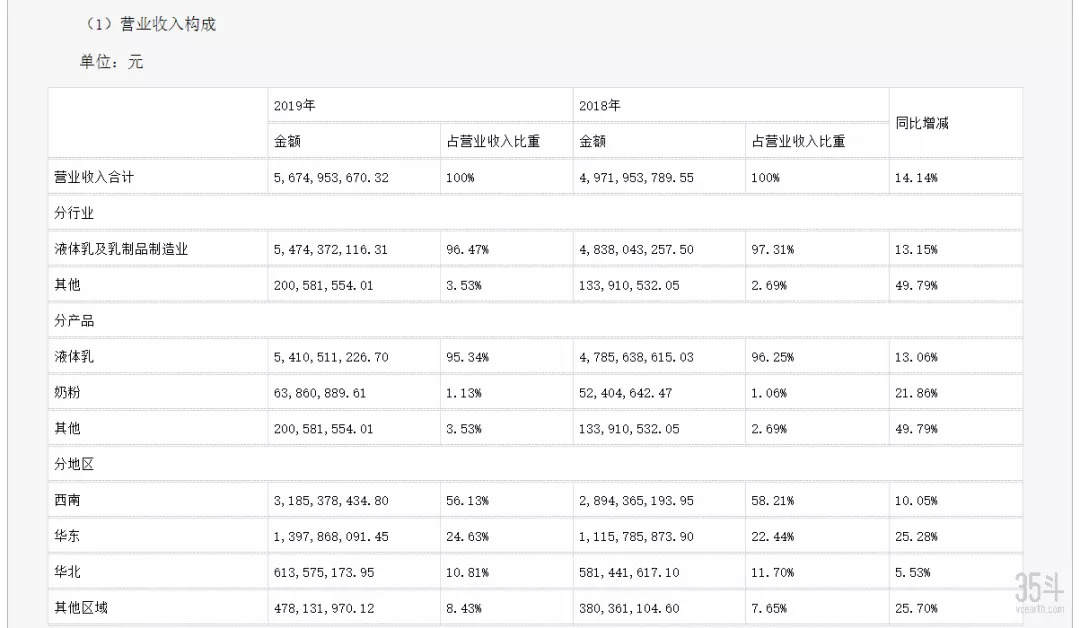This screenshot has height=628, width=1080.
Task: Click the 同比增减 column header
Action: pos(921,123)
